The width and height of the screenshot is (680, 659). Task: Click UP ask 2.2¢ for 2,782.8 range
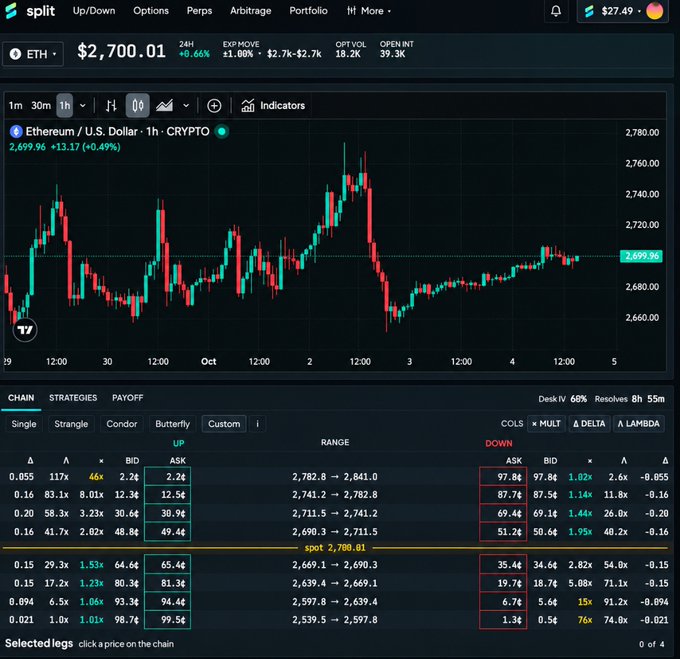(167, 476)
